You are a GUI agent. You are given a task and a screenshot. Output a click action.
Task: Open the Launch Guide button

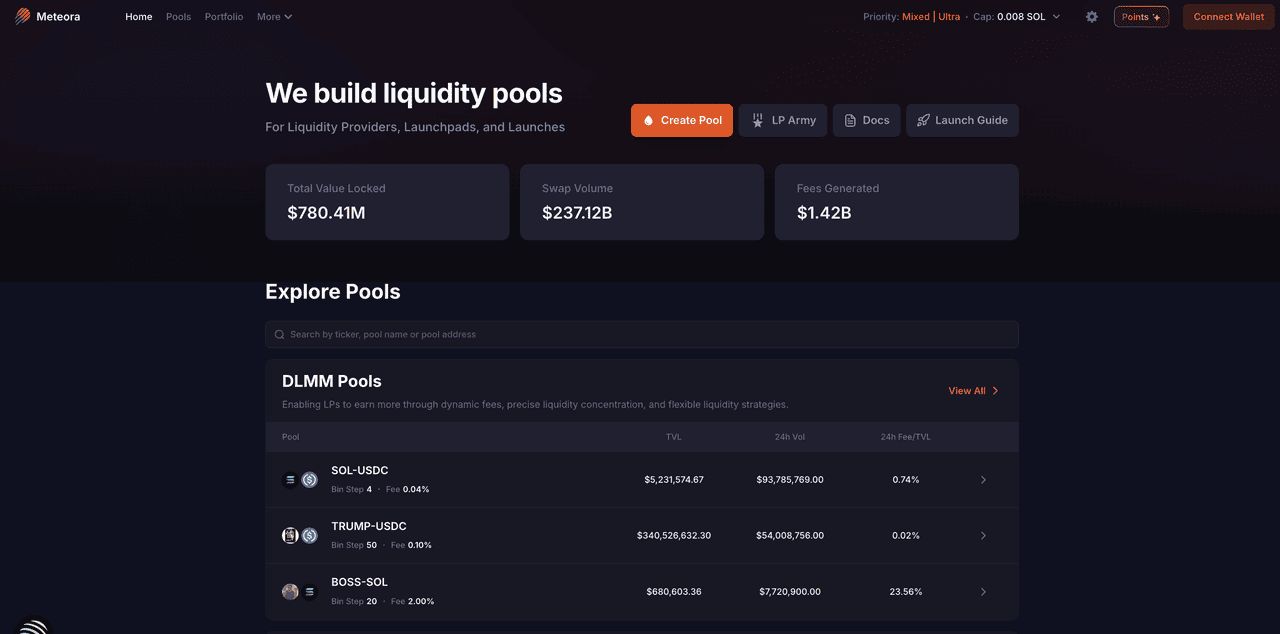[962, 120]
